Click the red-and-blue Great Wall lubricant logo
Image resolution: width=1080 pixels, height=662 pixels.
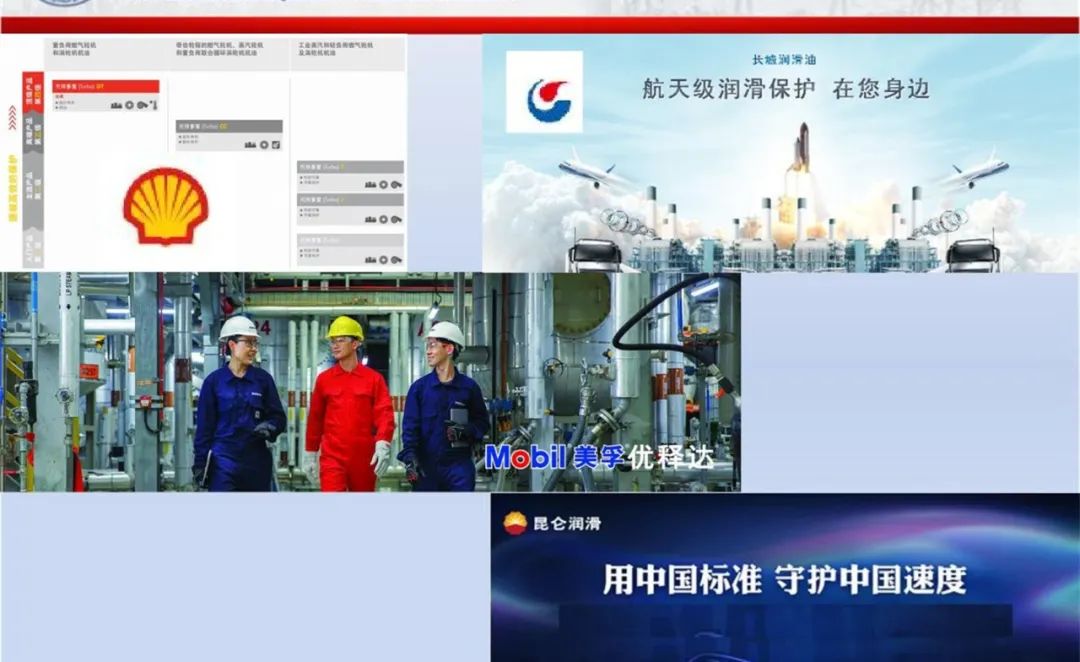(549, 101)
